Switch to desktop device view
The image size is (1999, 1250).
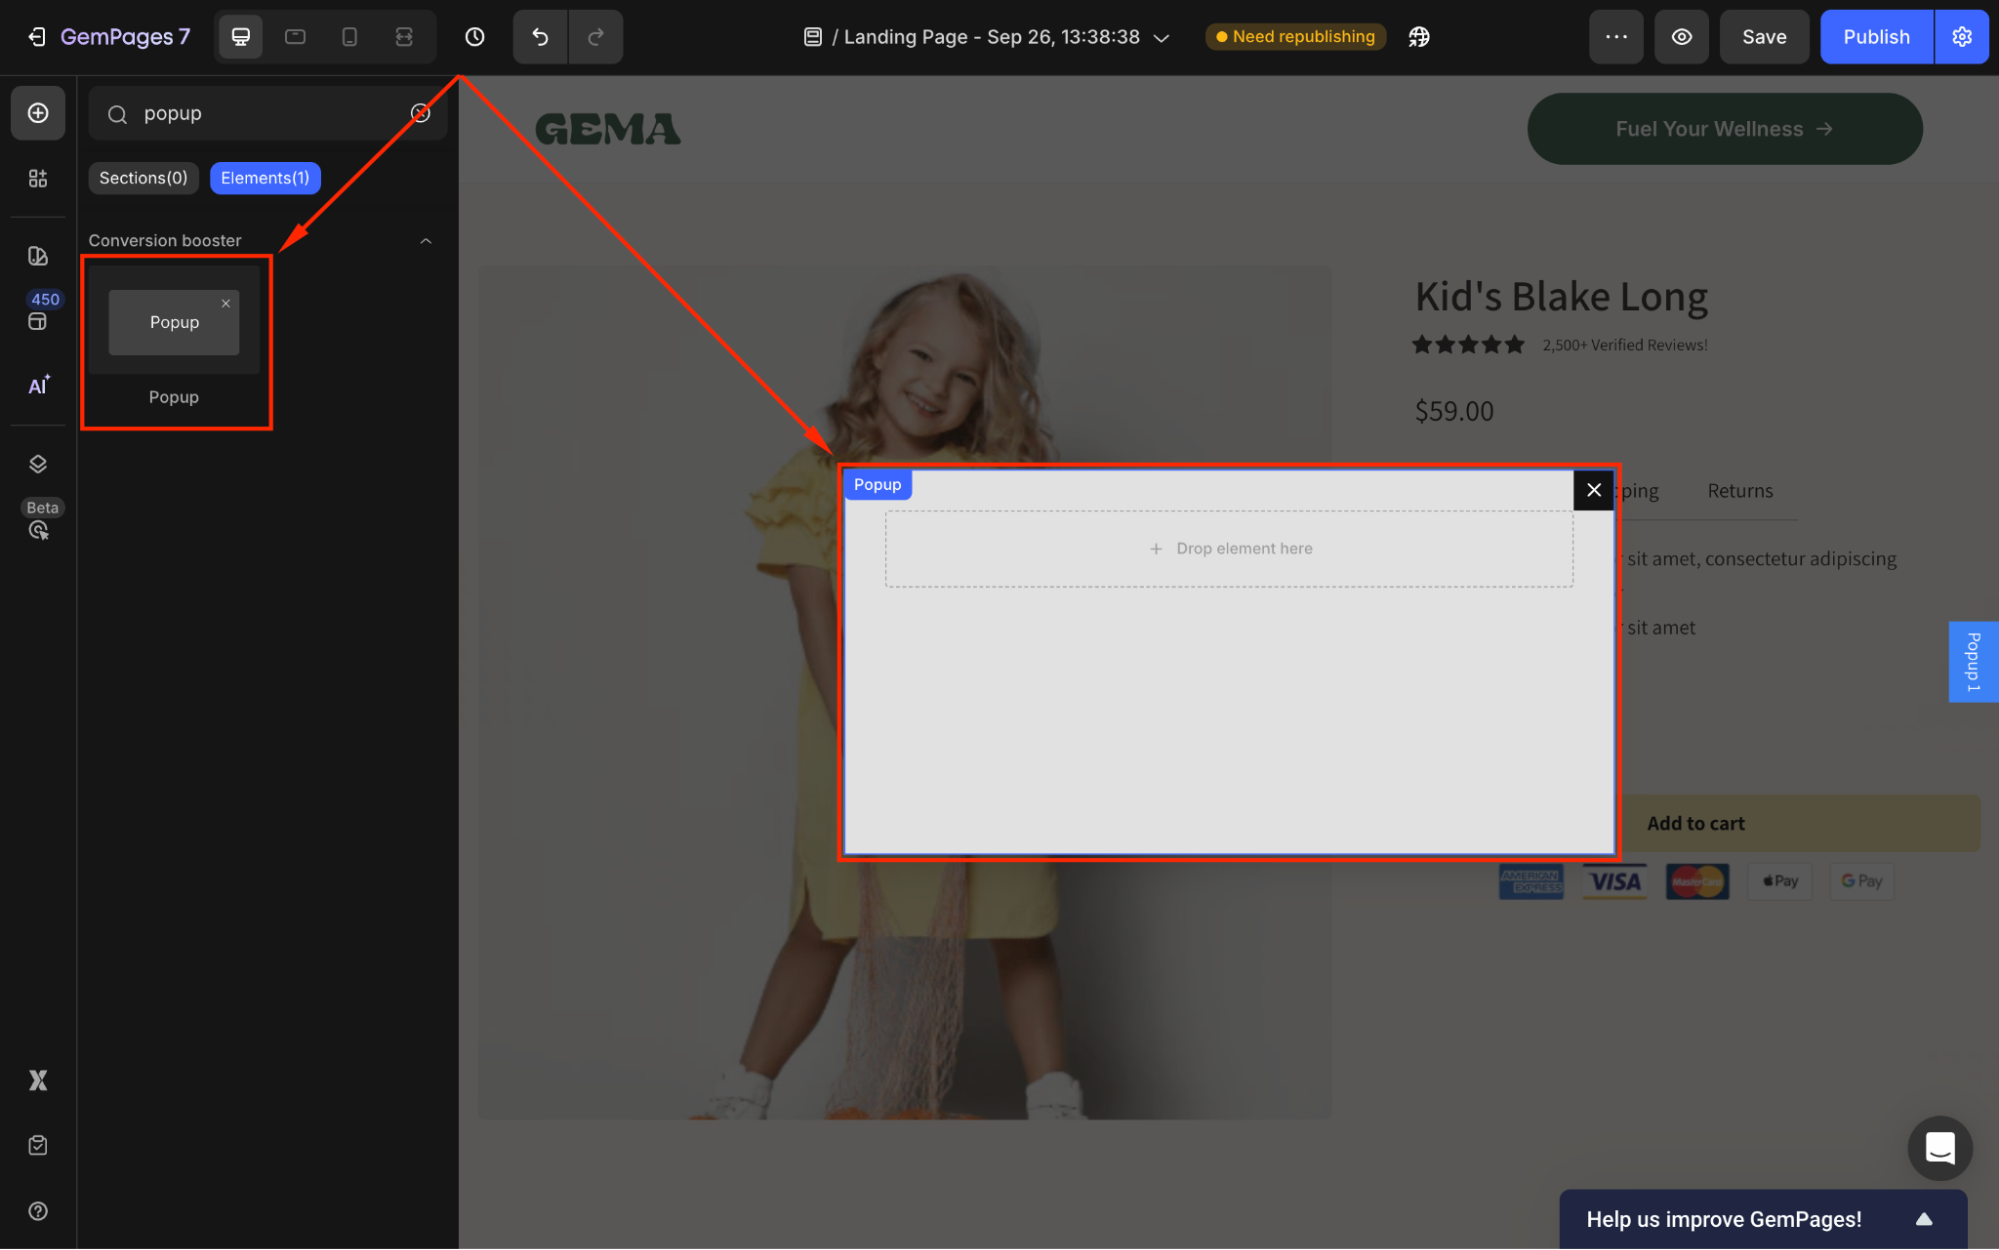pyautogui.click(x=241, y=37)
